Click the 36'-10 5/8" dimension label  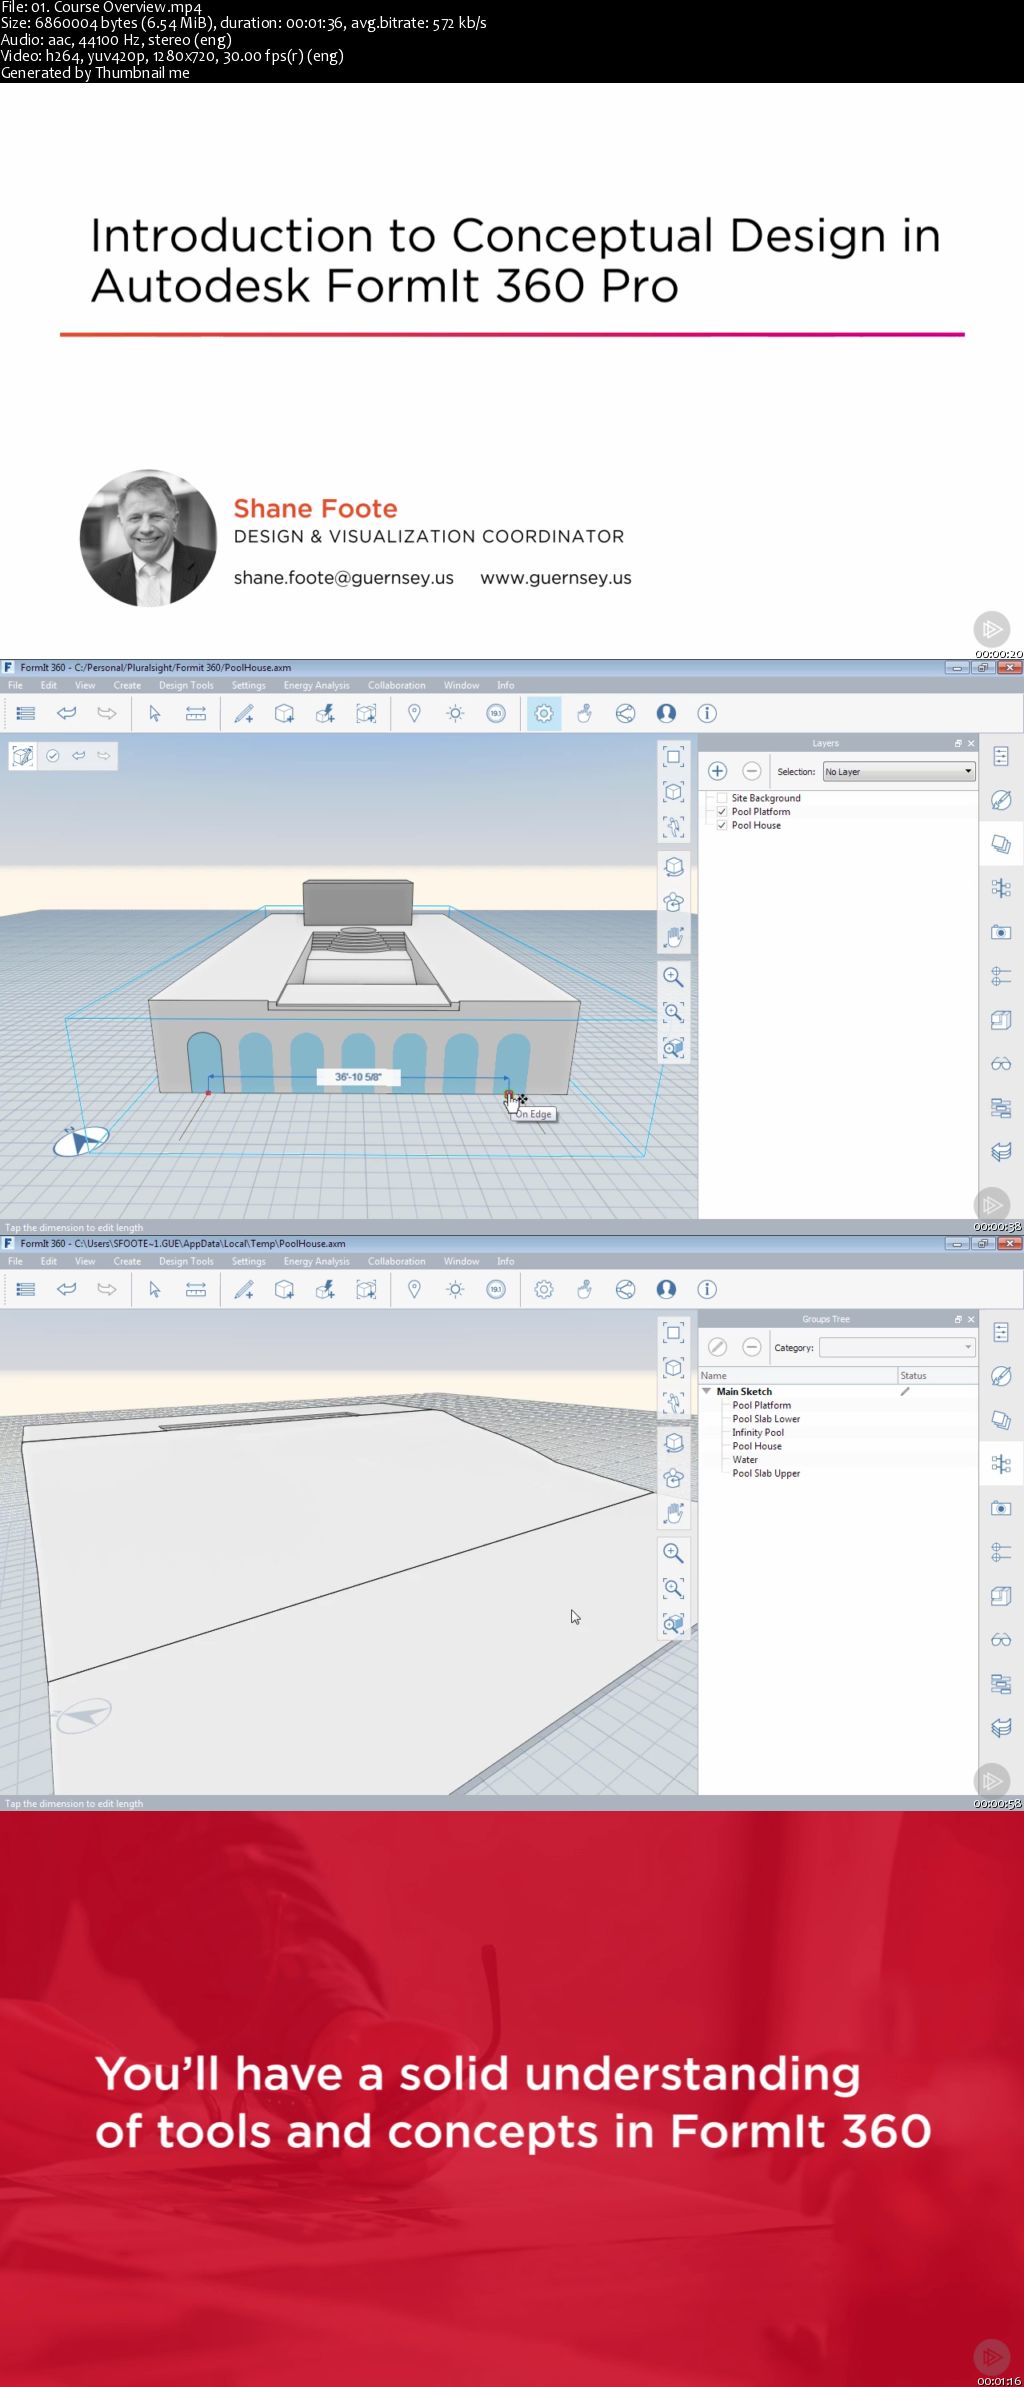358,1077
